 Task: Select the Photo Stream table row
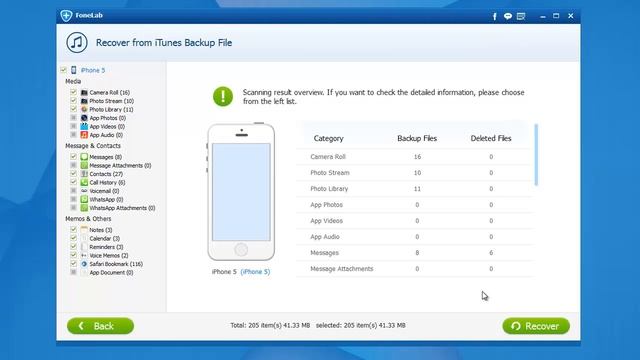415,173
